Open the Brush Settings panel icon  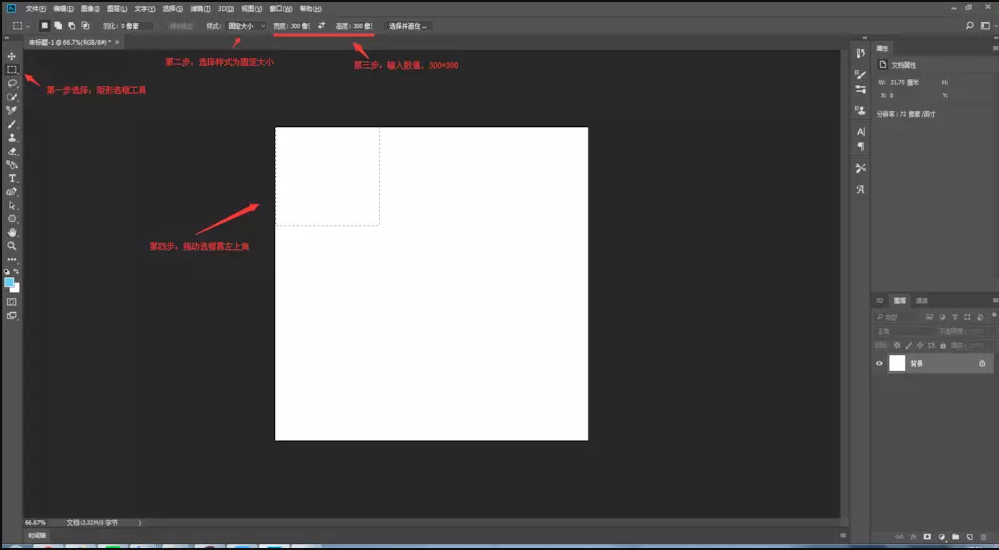pos(861,75)
